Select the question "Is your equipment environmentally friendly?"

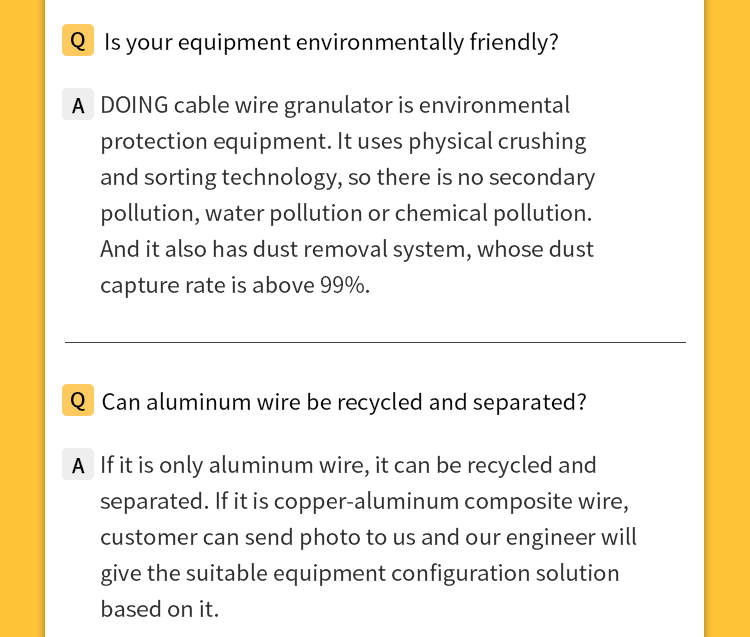coord(331,42)
